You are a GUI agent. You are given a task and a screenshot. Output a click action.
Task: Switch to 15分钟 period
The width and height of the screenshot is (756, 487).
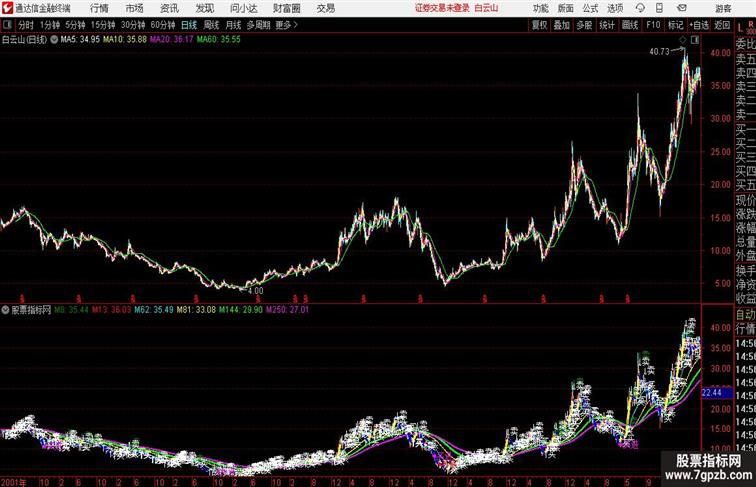[103, 25]
